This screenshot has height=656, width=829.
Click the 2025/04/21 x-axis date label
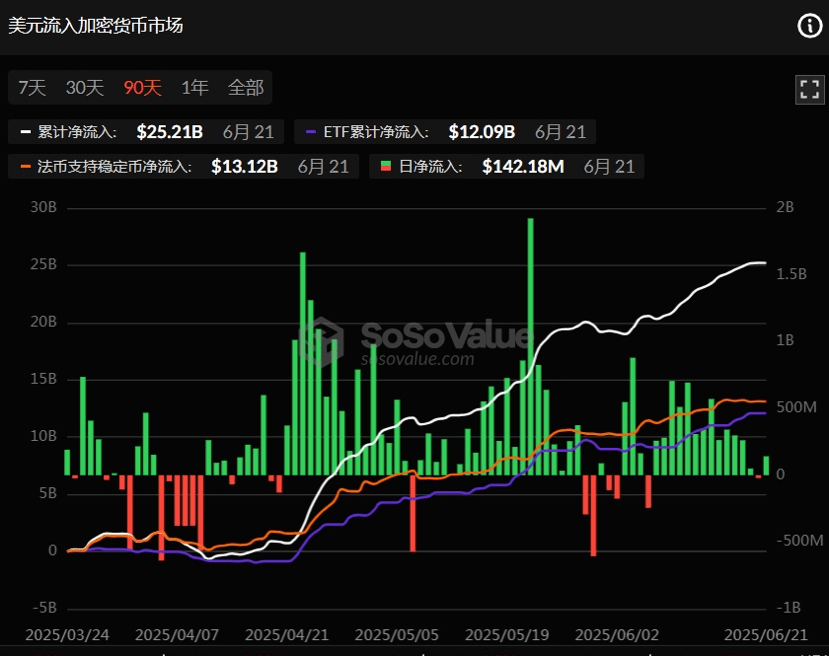click(287, 634)
